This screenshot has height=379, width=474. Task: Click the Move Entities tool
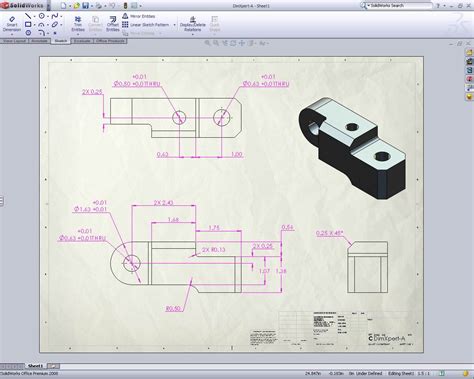point(139,33)
